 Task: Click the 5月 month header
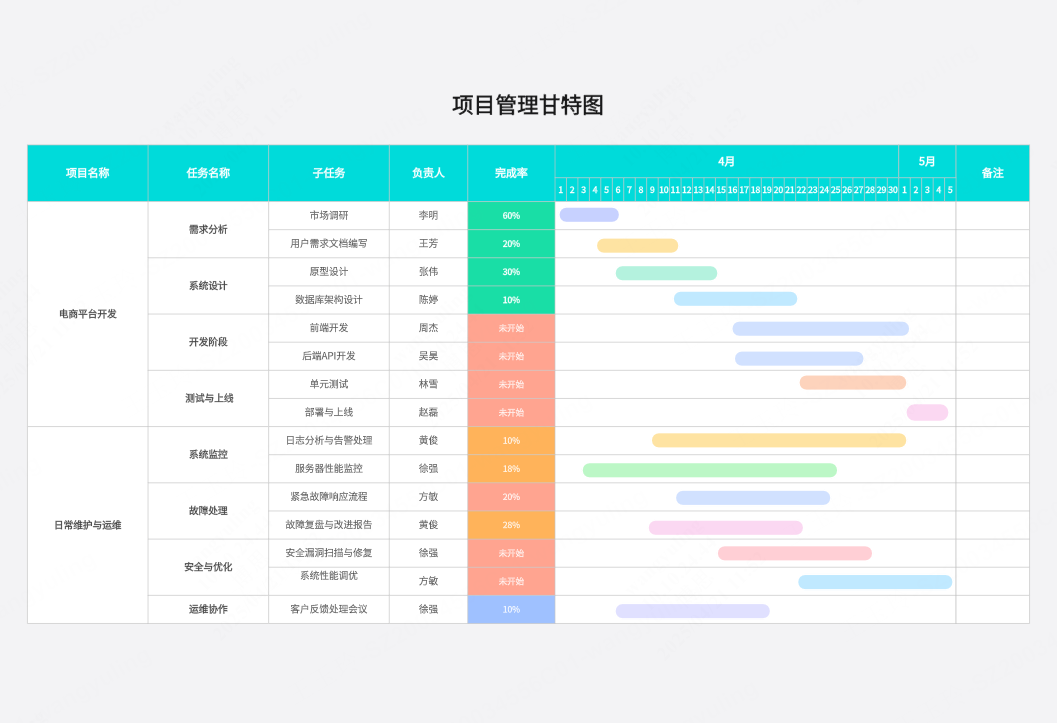(927, 162)
